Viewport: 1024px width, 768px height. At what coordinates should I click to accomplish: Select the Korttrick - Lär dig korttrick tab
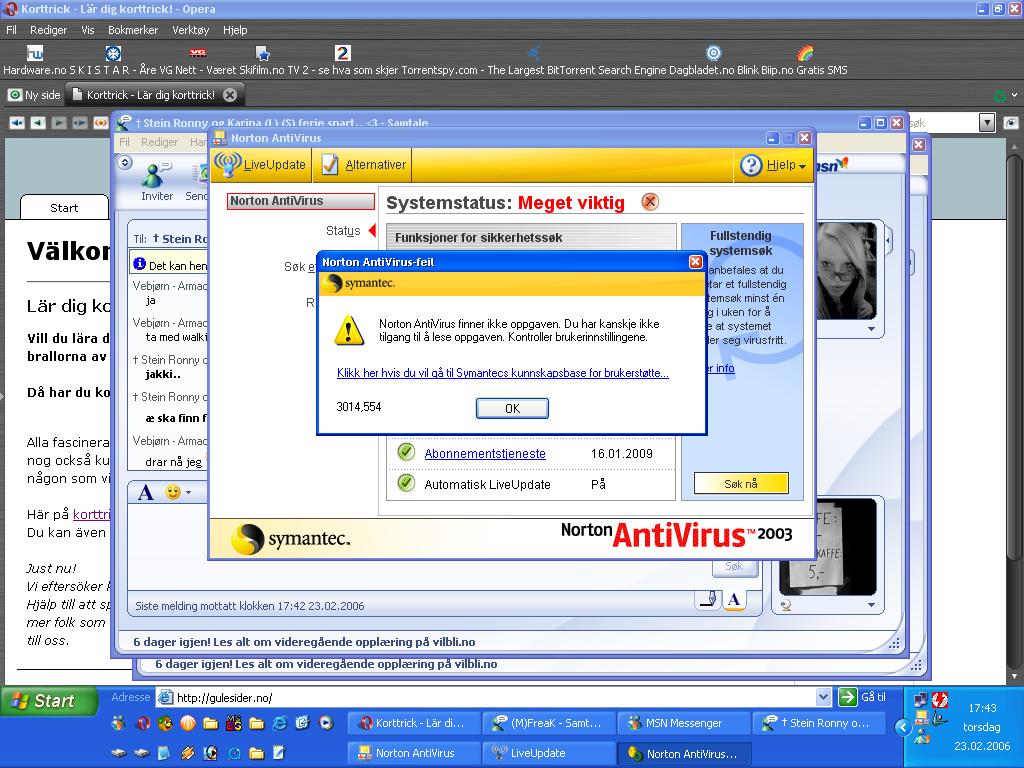click(x=150, y=95)
